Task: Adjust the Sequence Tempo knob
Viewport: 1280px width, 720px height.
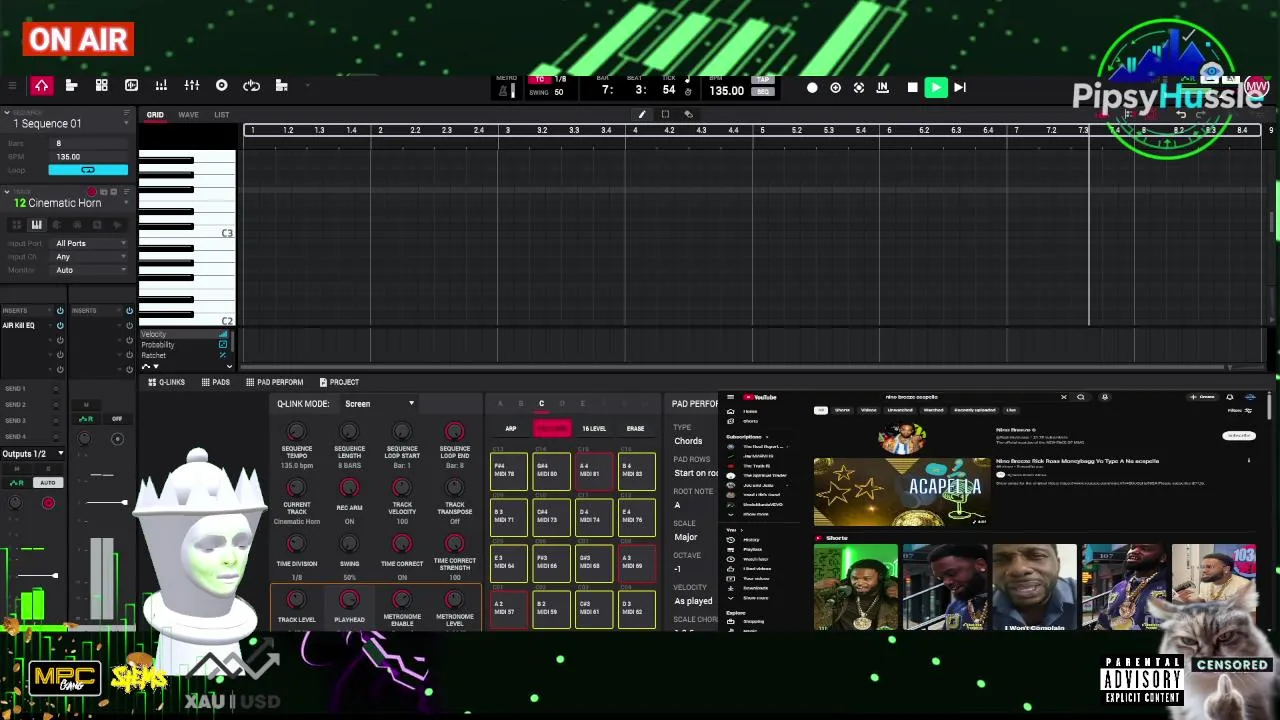Action: (296, 432)
